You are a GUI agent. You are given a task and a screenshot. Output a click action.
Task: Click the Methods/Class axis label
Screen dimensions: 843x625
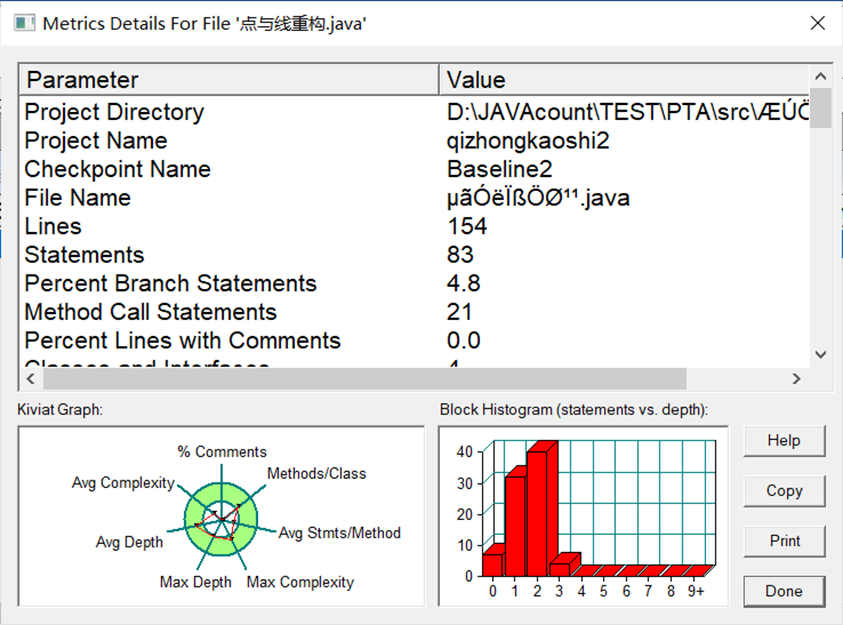point(317,473)
